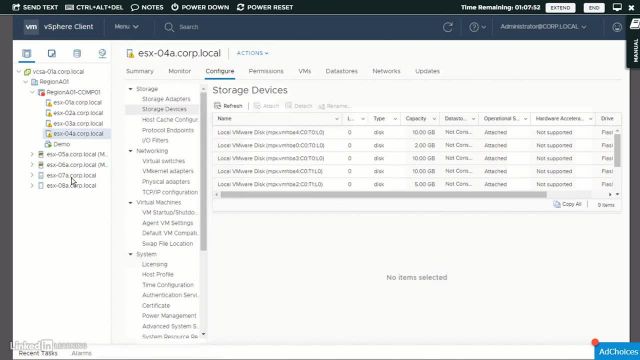This screenshot has height=360, width=640.
Task: Open the ACTIONS dropdown for esx-04a
Action: pyautogui.click(x=253, y=53)
